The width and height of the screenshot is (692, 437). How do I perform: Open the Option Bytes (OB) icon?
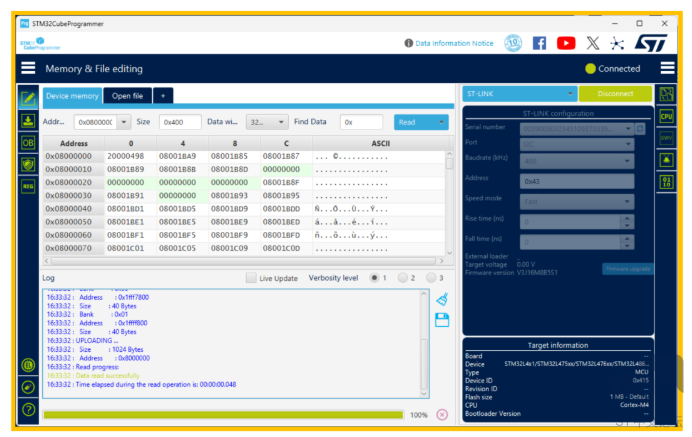click(x=28, y=143)
